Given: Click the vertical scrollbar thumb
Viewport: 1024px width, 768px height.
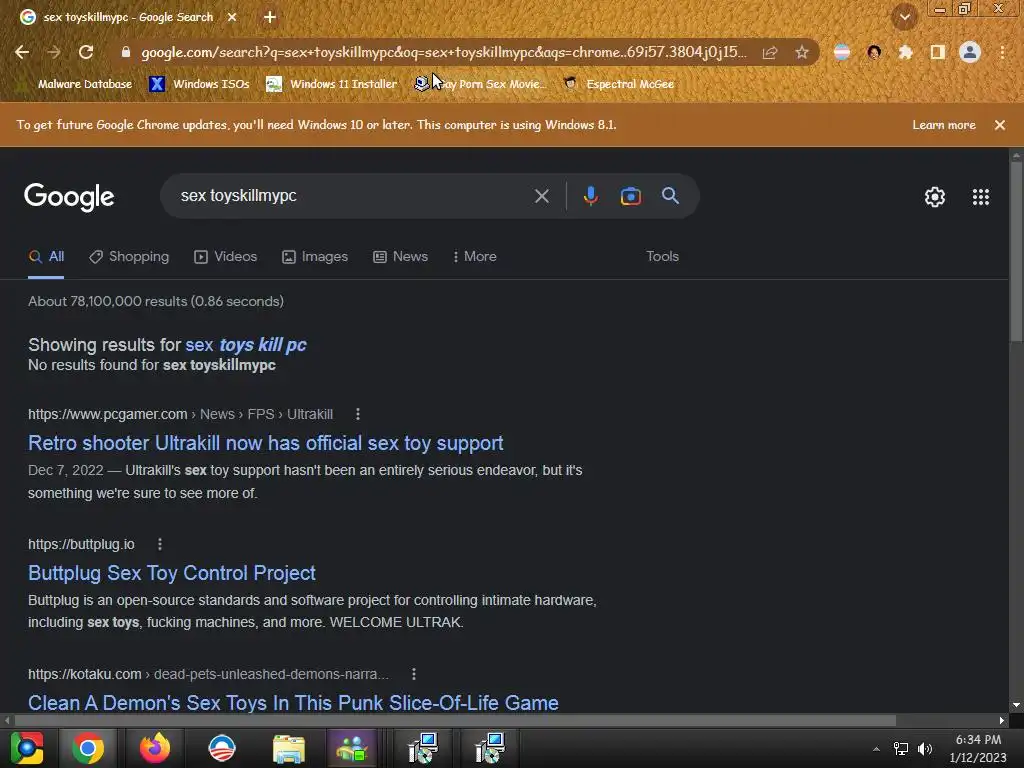Looking at the screenshot, I should click(1016, 251).
